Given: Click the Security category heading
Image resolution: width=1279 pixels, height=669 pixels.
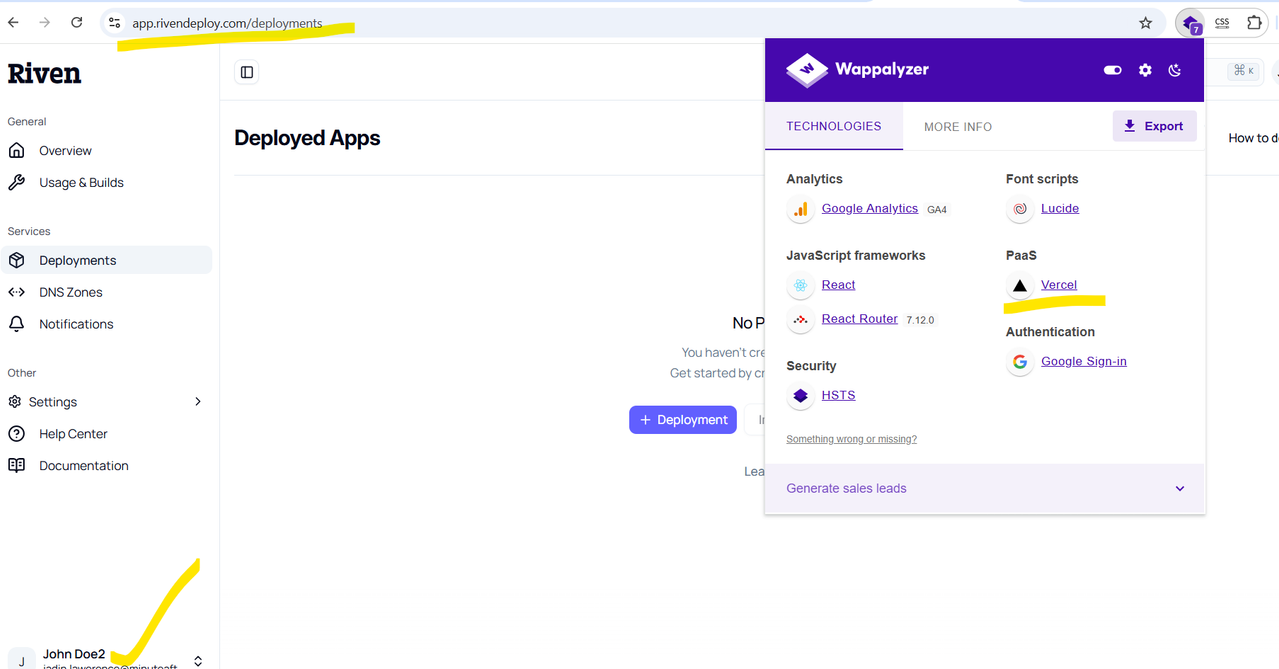Looking at the screenshot, I should [811, 366].
